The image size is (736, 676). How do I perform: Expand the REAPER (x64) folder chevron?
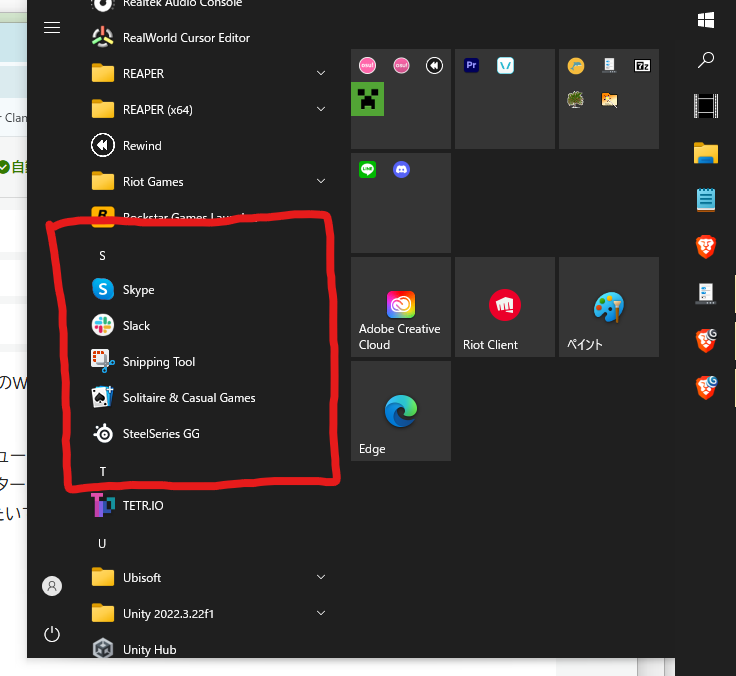coord(321,109)
